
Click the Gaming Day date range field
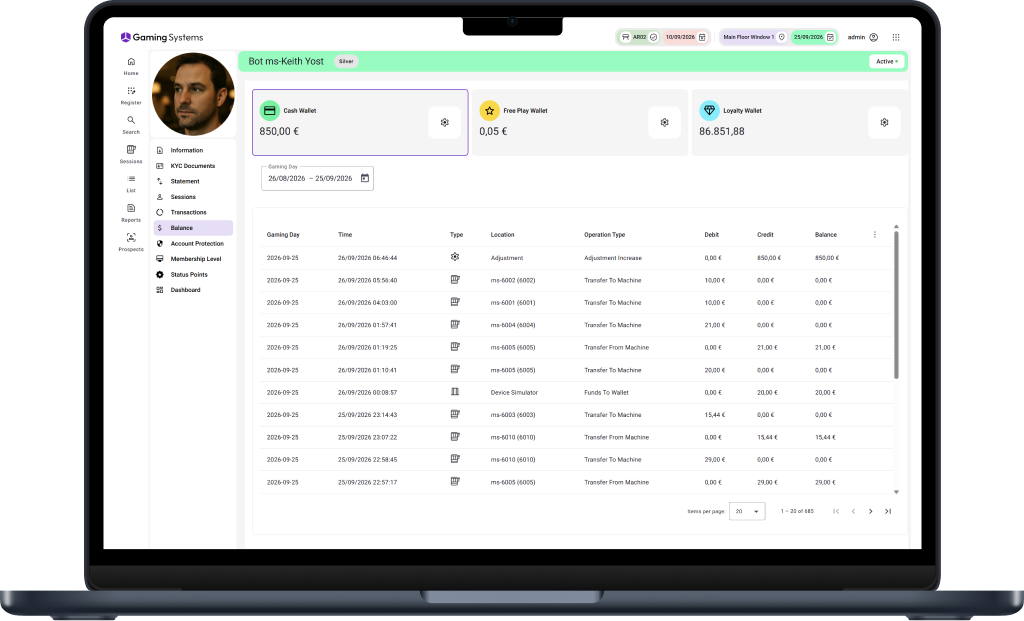[317, 178]
